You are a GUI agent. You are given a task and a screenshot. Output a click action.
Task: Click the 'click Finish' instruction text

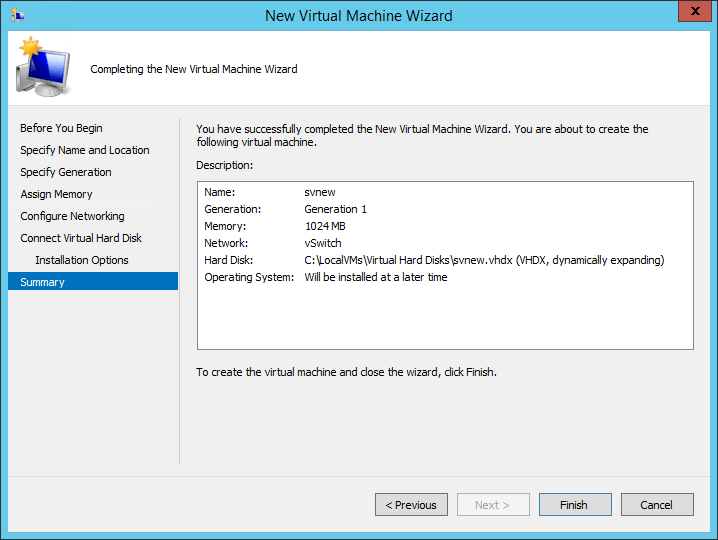[346, 372]
